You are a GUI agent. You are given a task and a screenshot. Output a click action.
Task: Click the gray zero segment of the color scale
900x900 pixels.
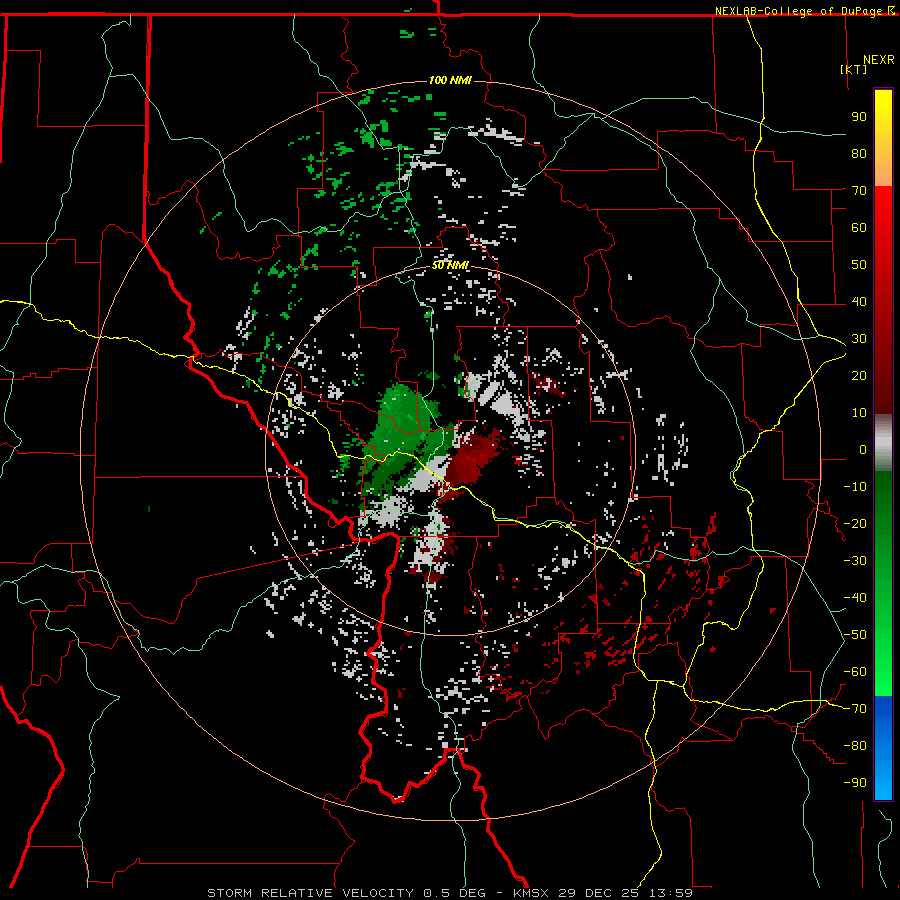(883, 443)
